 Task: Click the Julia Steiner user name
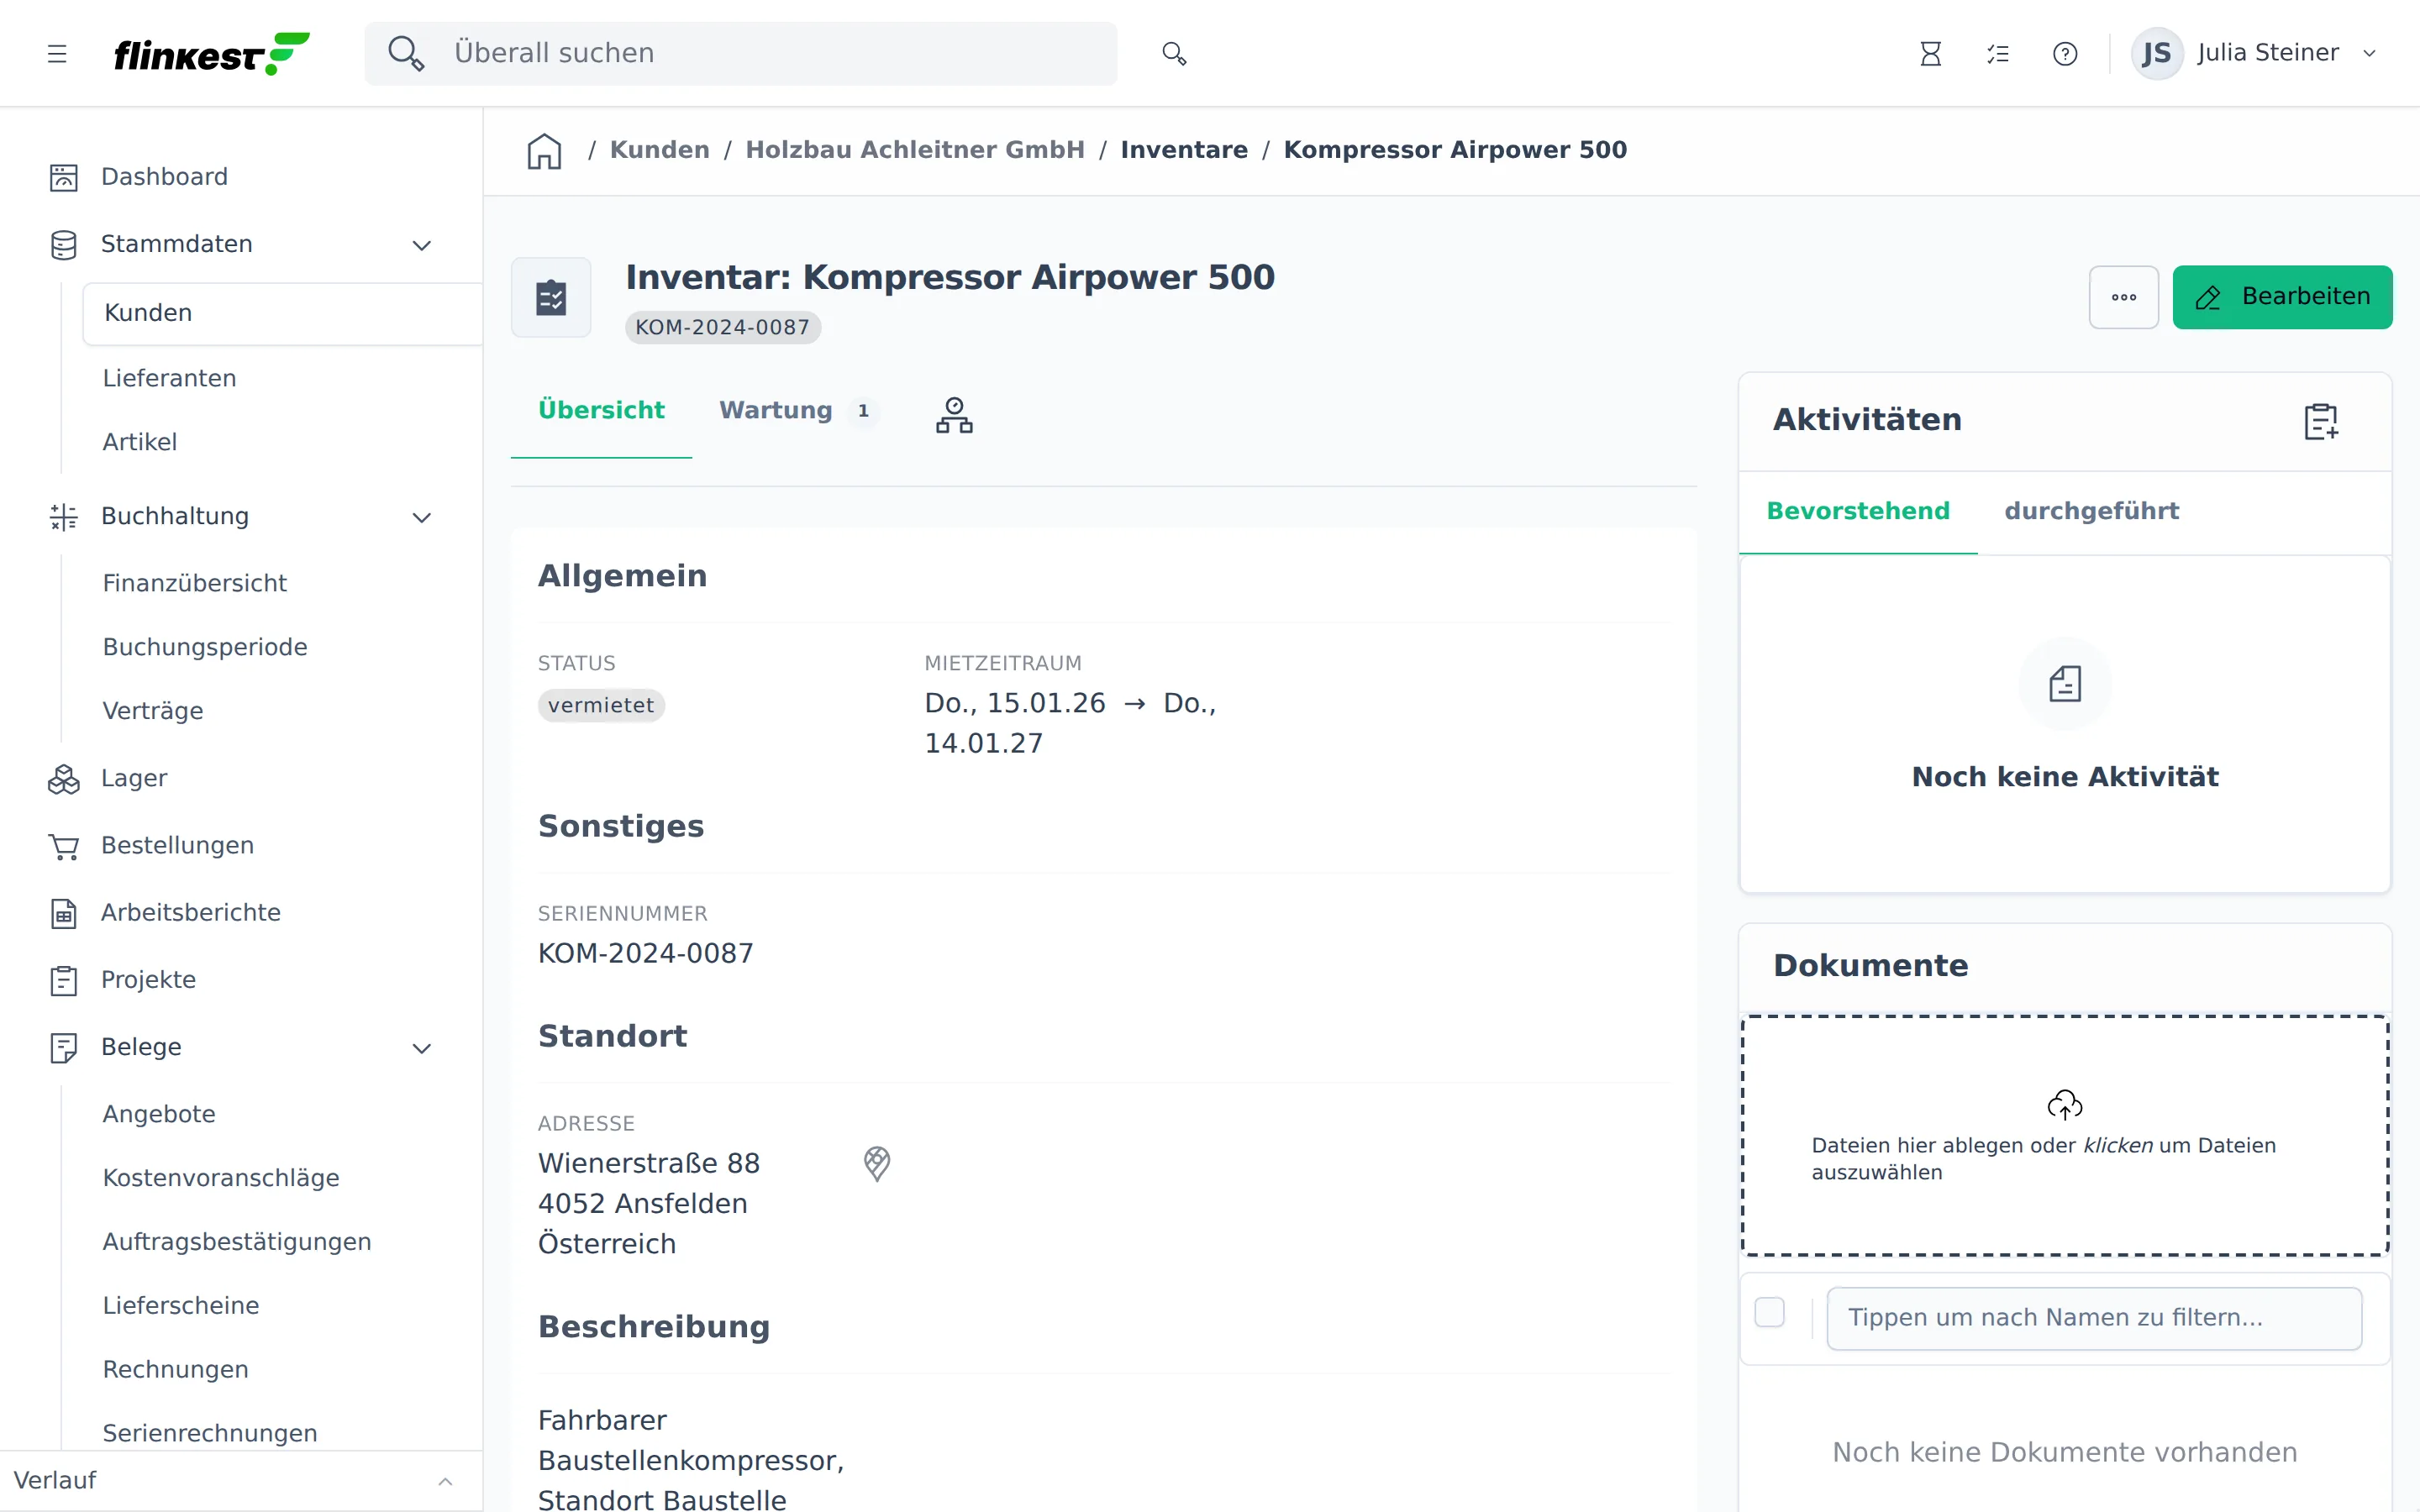click(2268, 53)
